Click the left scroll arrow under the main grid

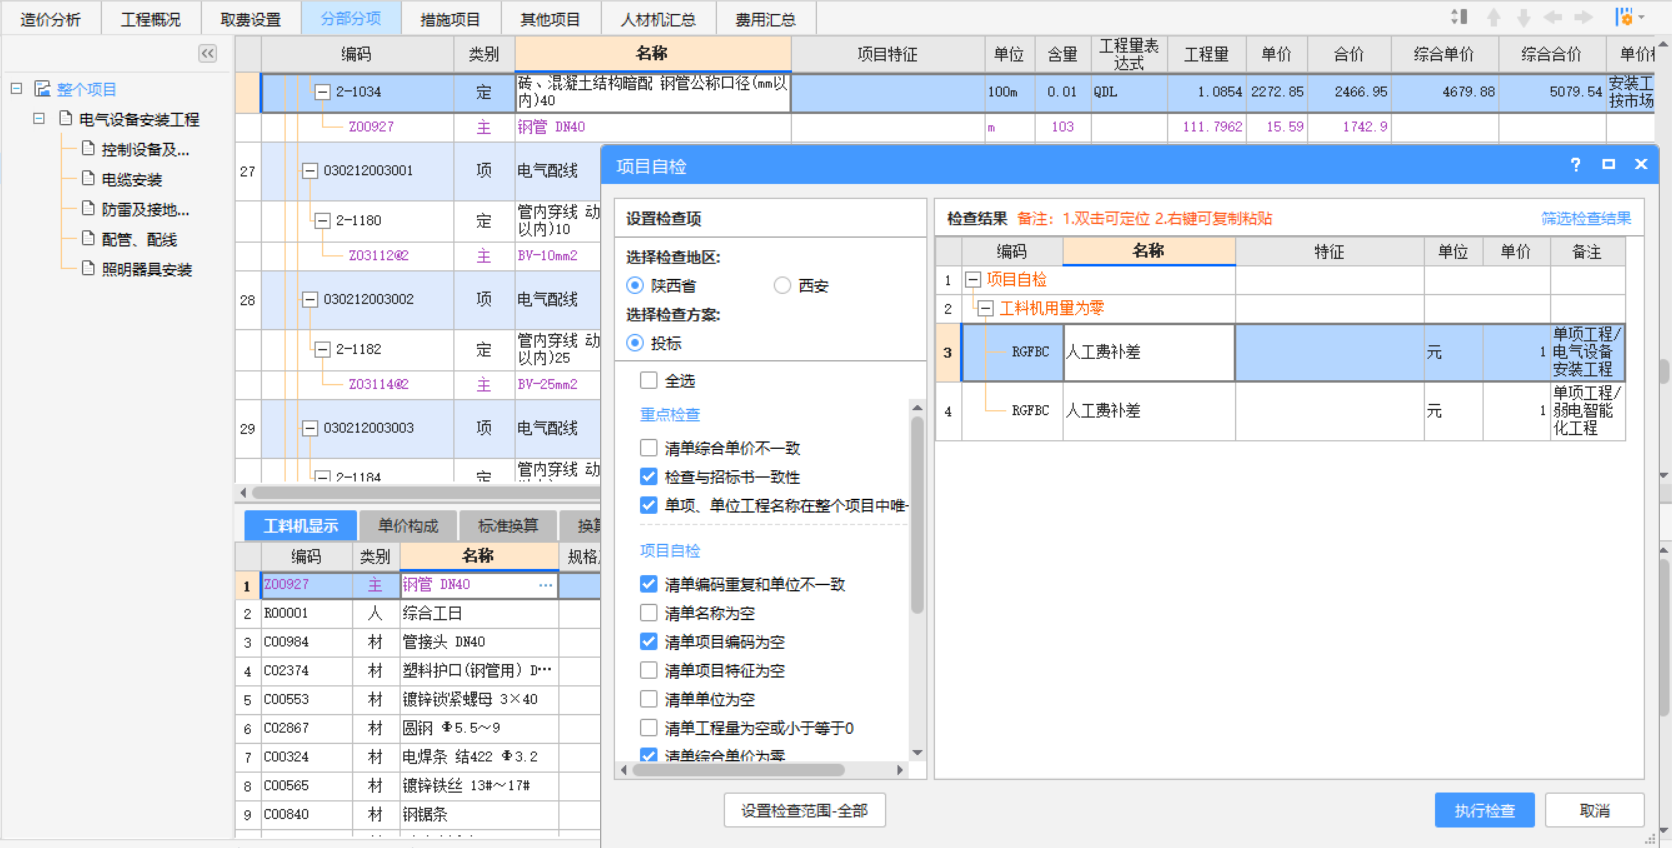(x=243, y=493)
